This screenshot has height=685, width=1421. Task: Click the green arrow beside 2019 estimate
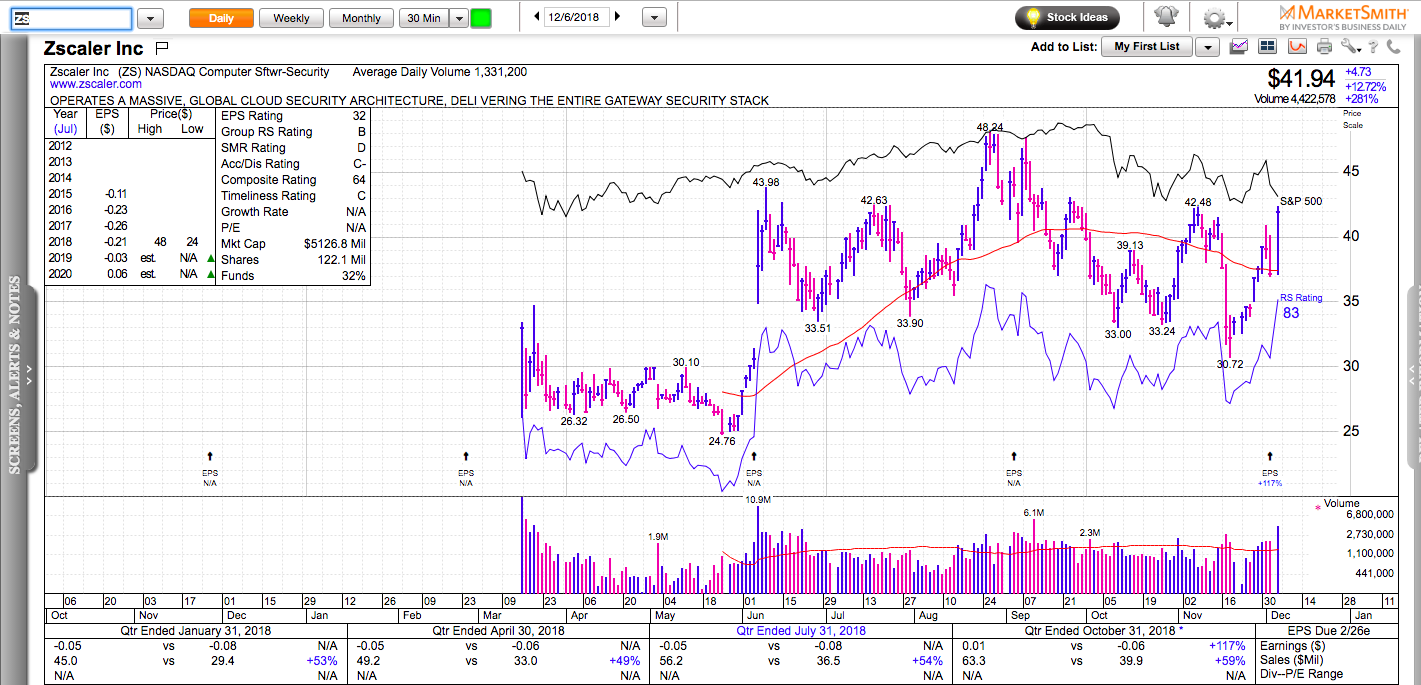[210, 259]
